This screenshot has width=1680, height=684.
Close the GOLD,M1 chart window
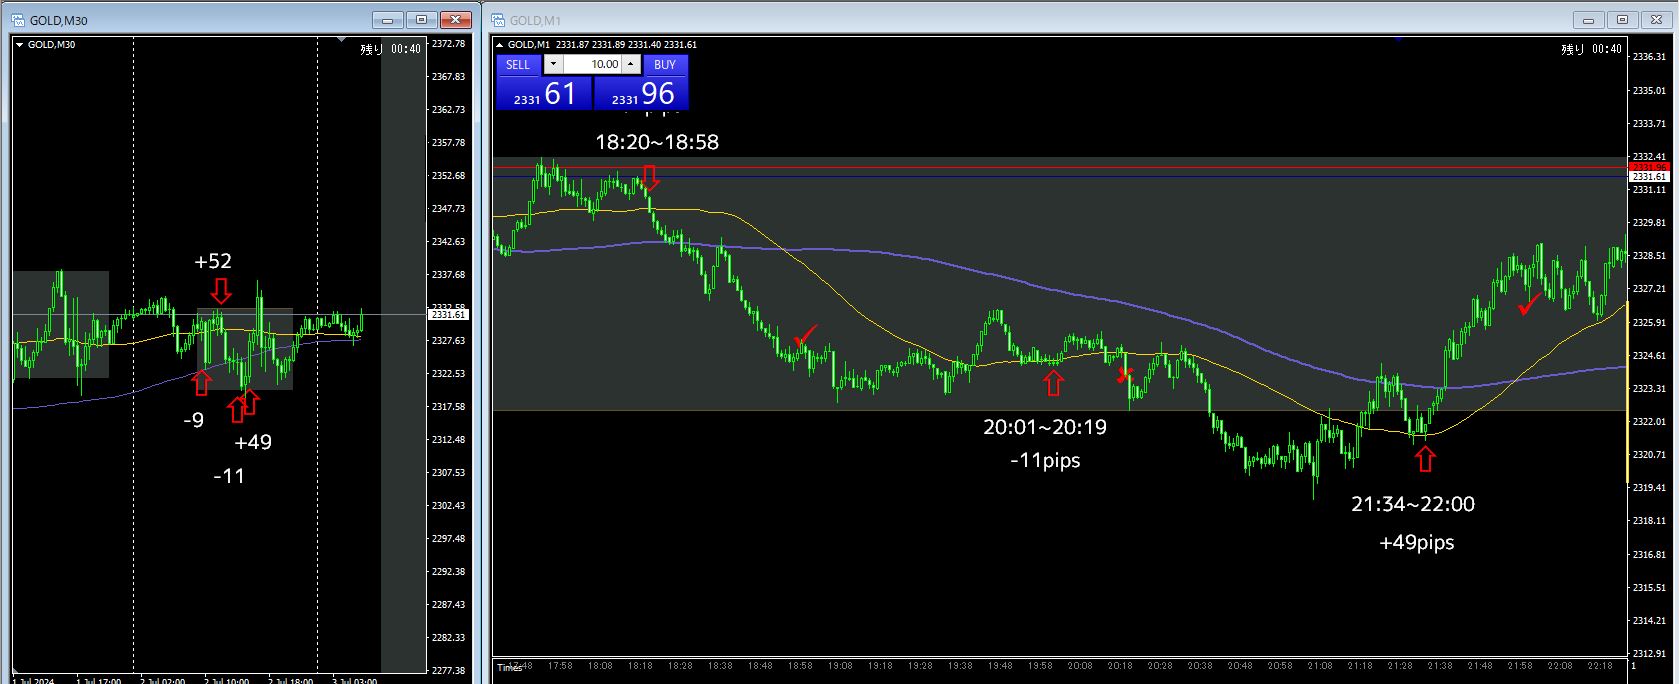[x=1657, y=20]
